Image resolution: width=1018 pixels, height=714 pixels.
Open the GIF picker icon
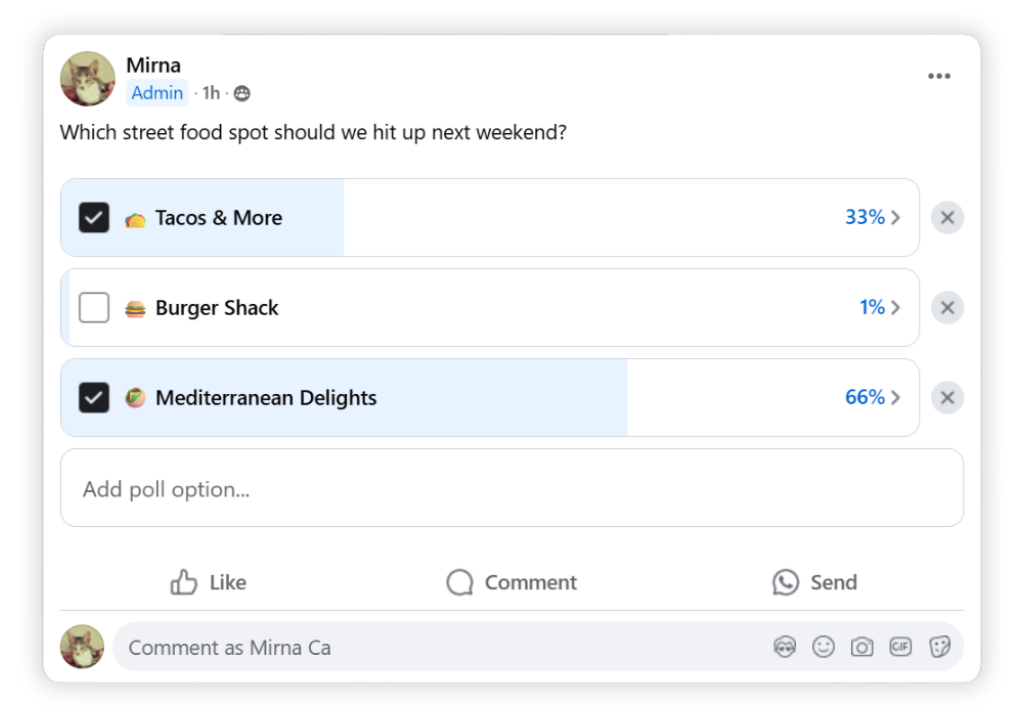tap(899, 647)
